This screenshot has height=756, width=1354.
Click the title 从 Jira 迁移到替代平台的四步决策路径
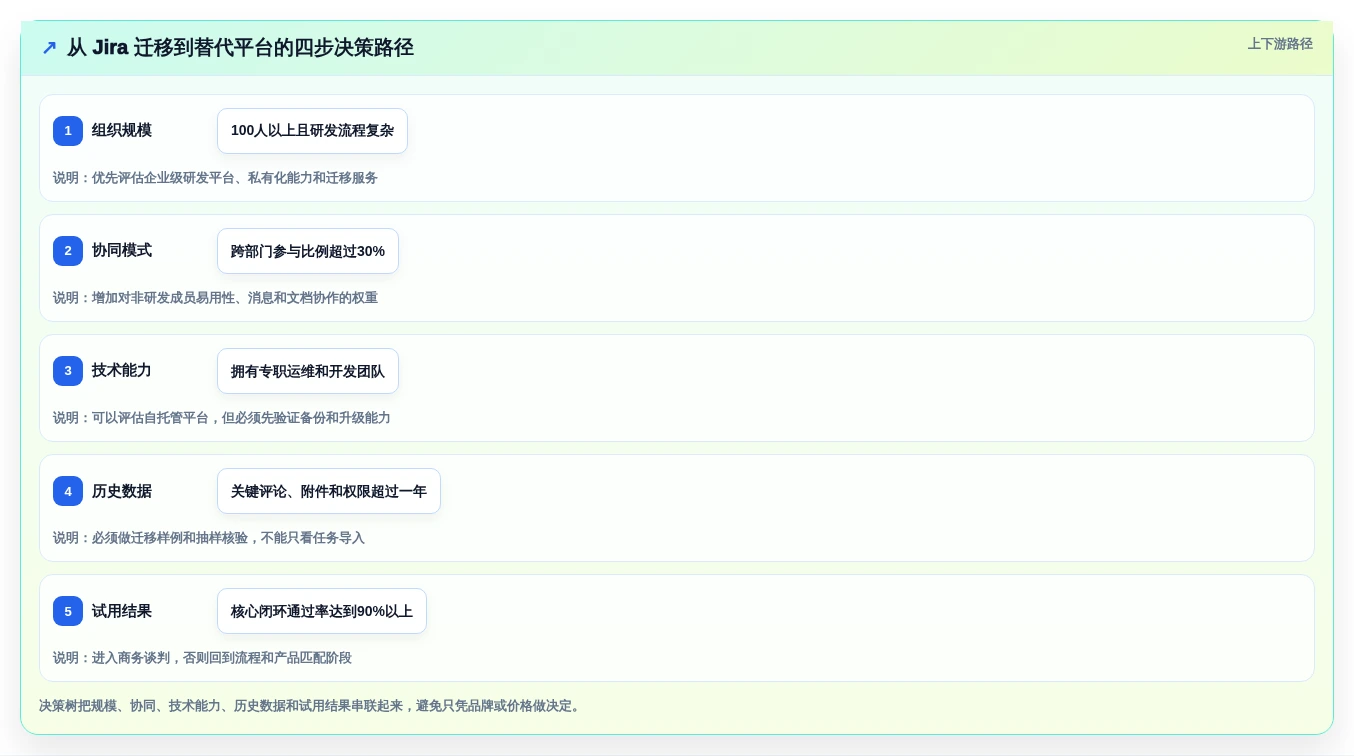(240, 48)
